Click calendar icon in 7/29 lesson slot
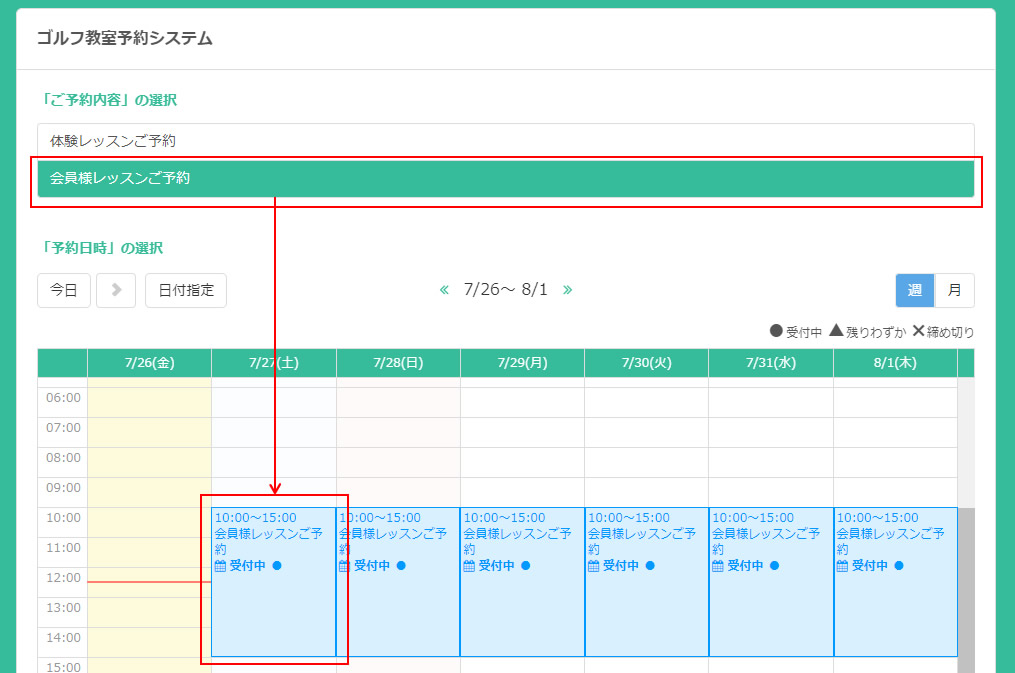This screenshot has width=1015, height=673. (469, 566)
